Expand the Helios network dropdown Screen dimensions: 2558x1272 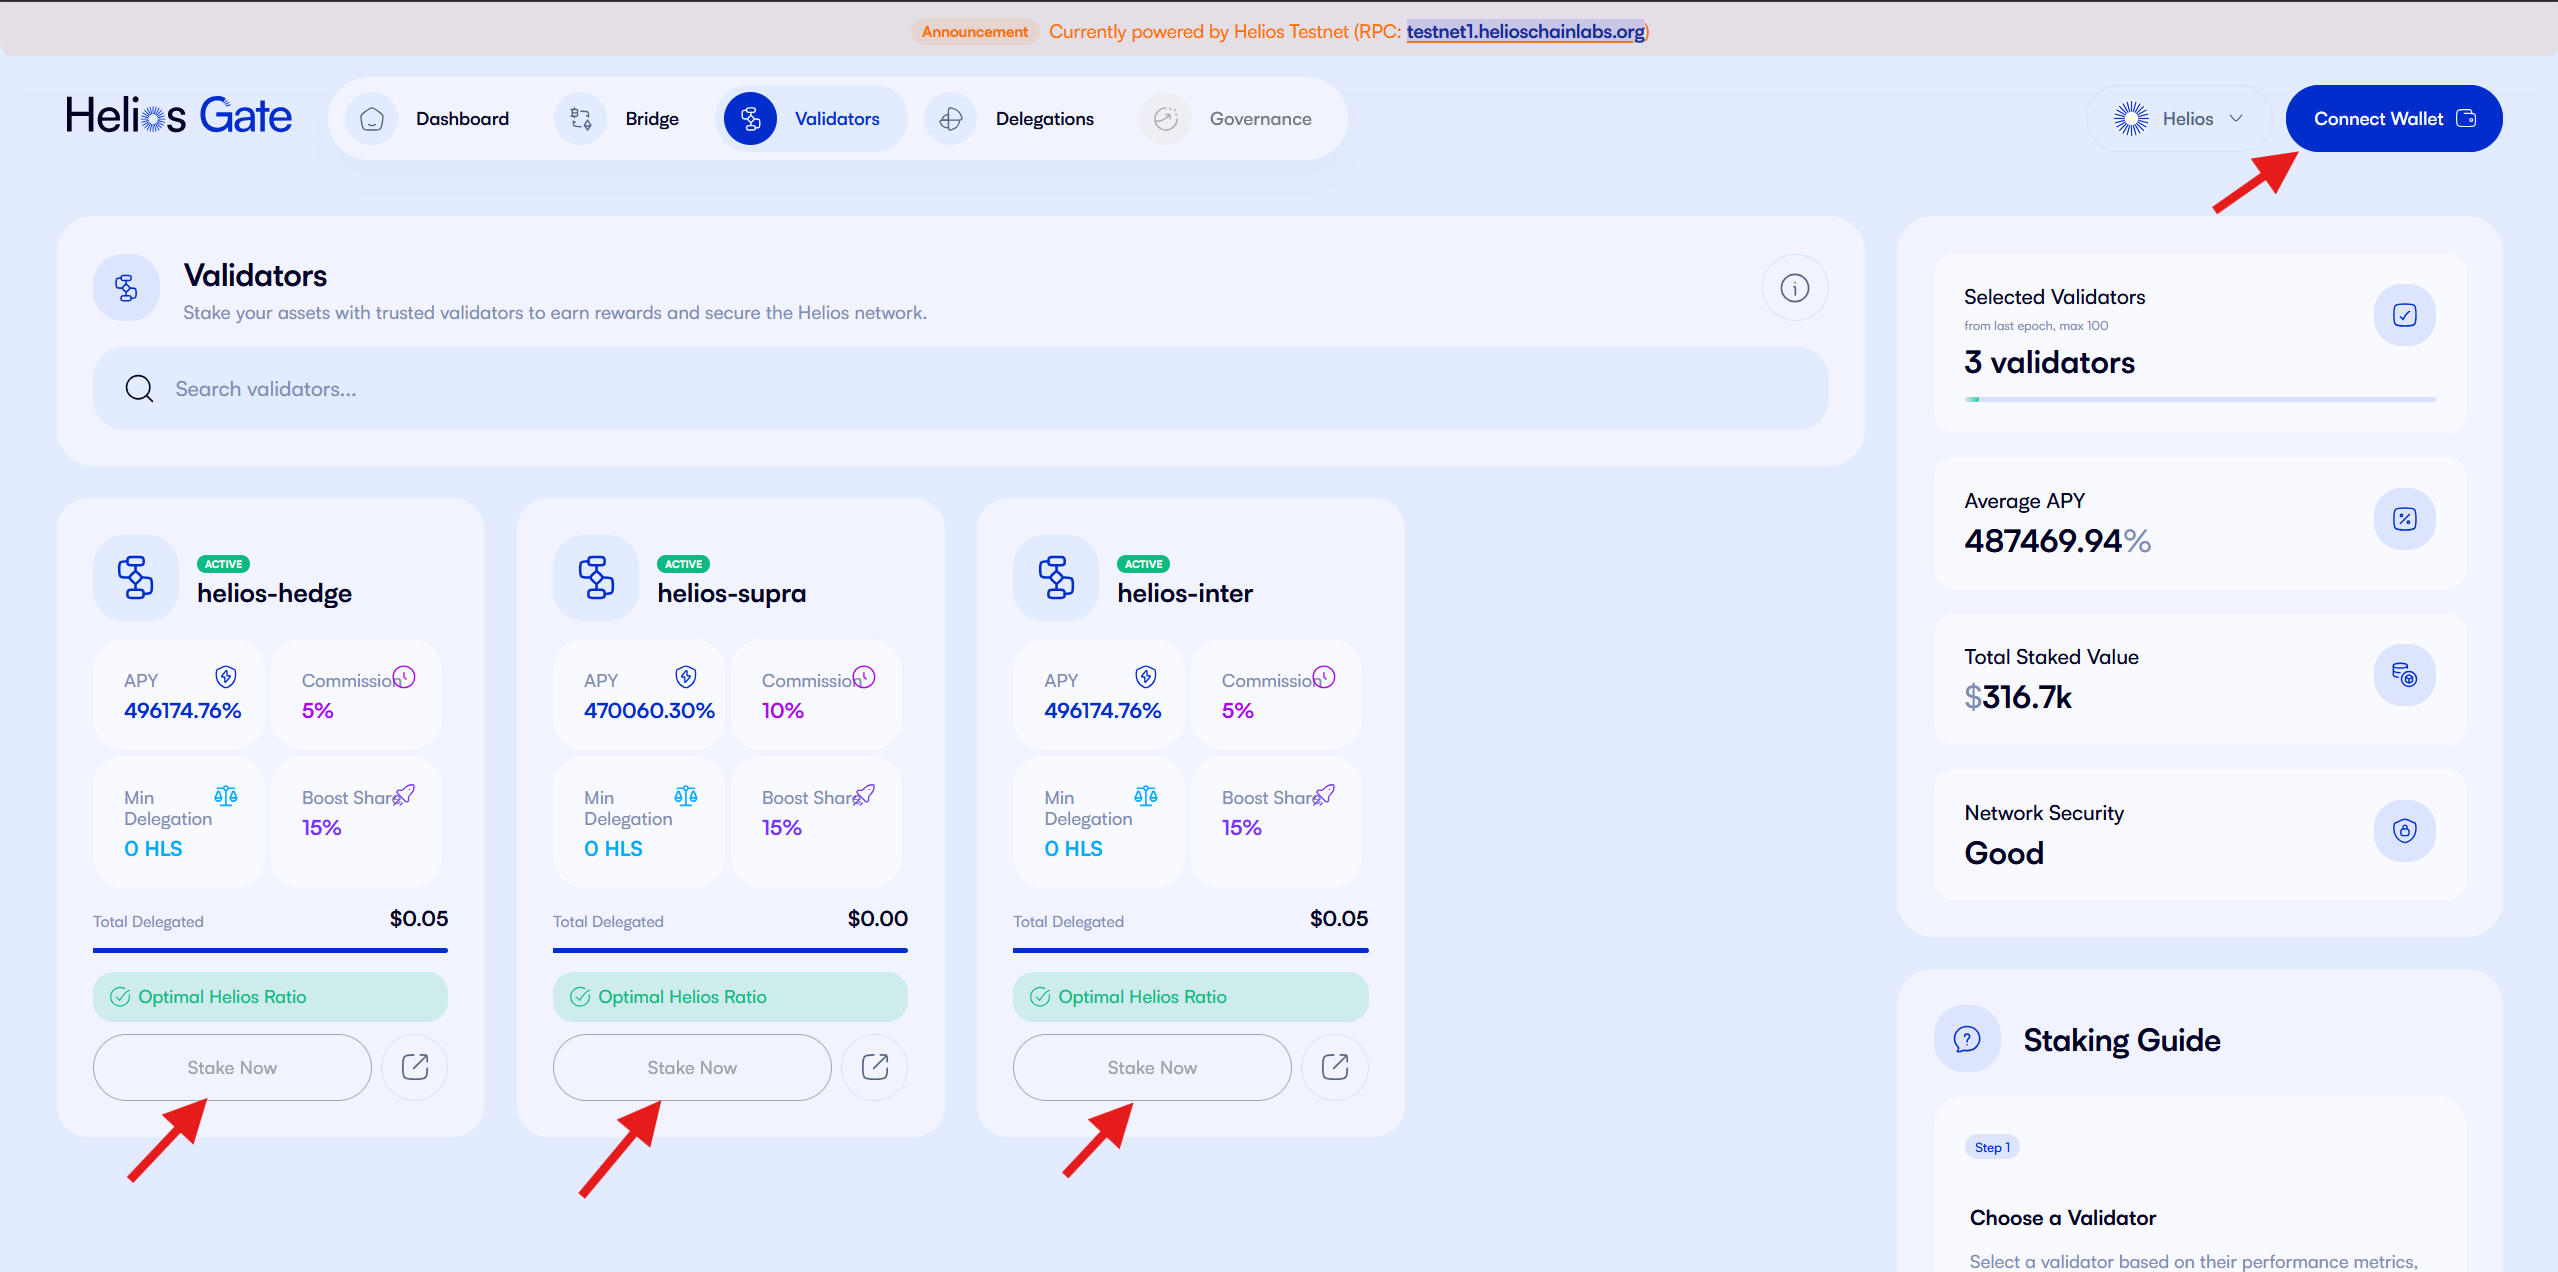point(2178,119)
